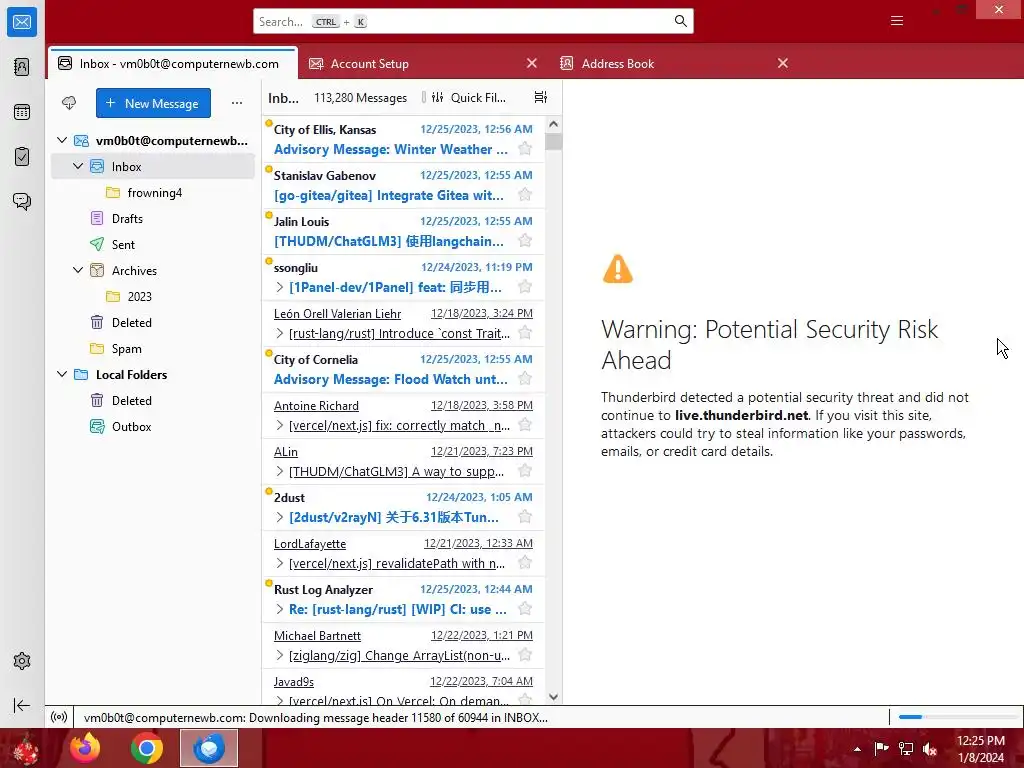1024x768 pixels.
Task: Switch to the Inbox tab
Action: pyautogui.click(x=173, y=63)
